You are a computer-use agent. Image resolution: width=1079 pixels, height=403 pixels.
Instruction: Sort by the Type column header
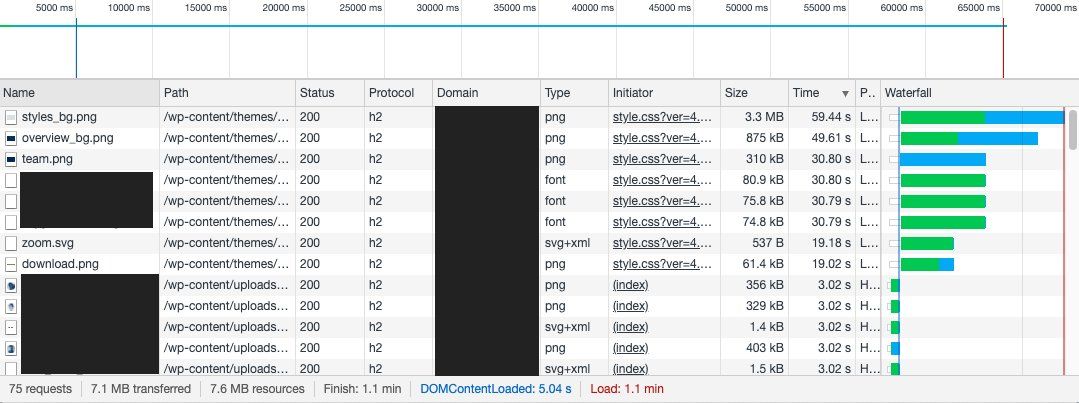574,93
